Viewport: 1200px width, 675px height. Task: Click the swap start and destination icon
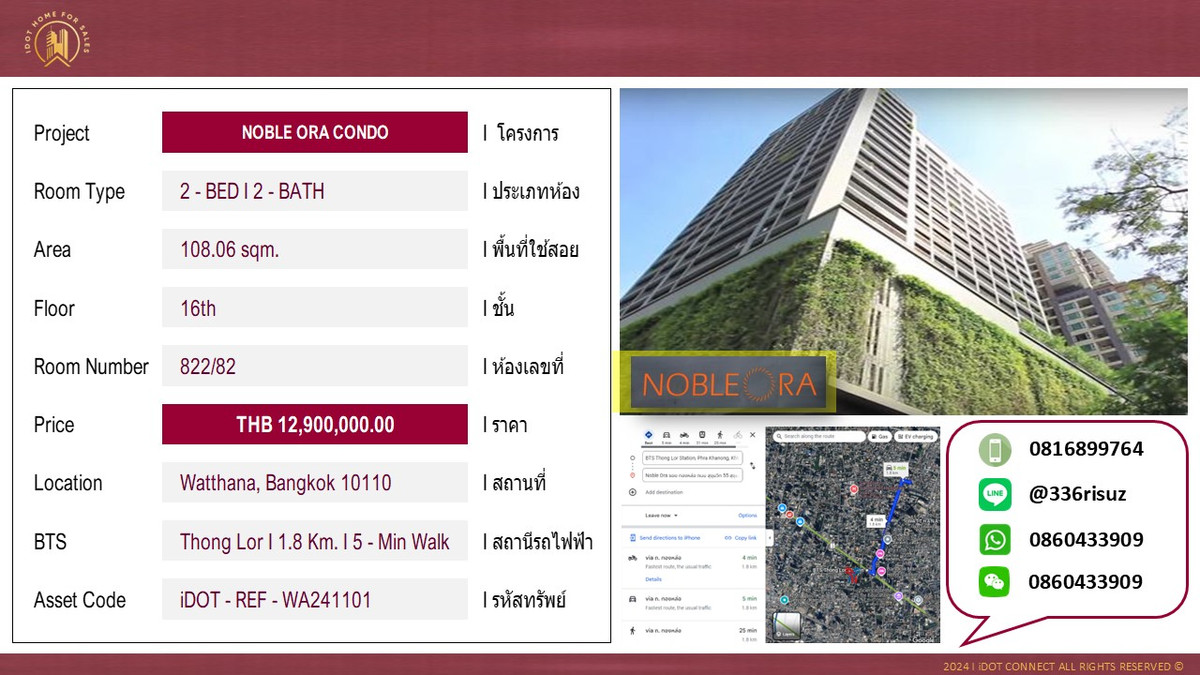point(753,465)
